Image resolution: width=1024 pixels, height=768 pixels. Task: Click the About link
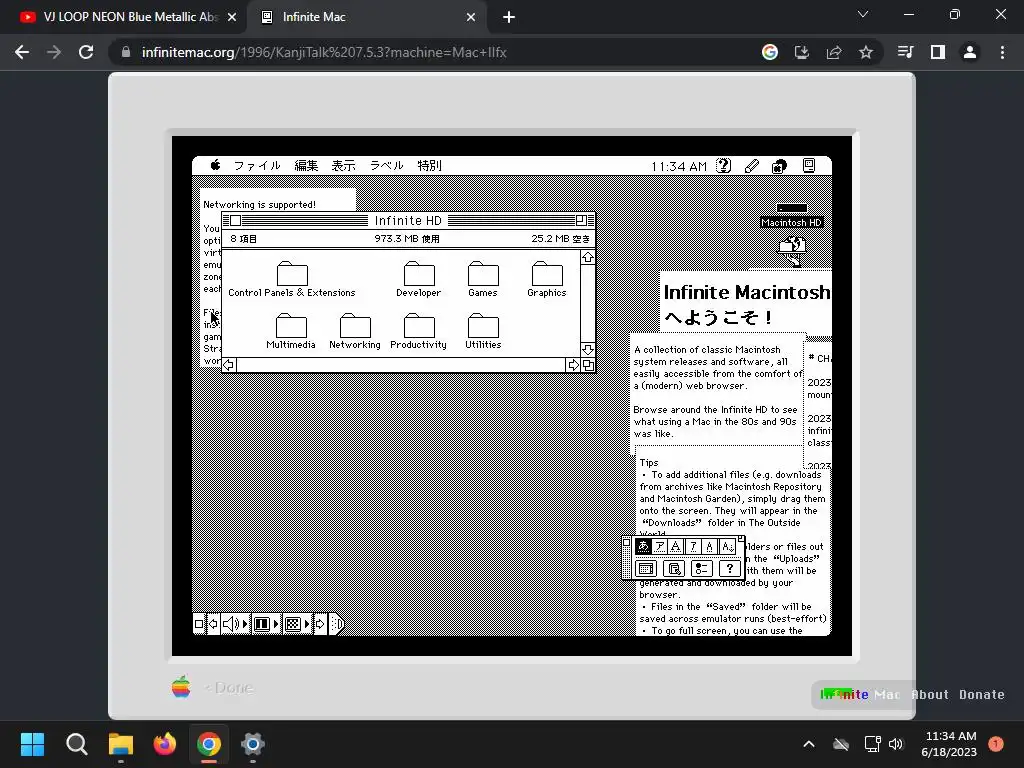930,695
